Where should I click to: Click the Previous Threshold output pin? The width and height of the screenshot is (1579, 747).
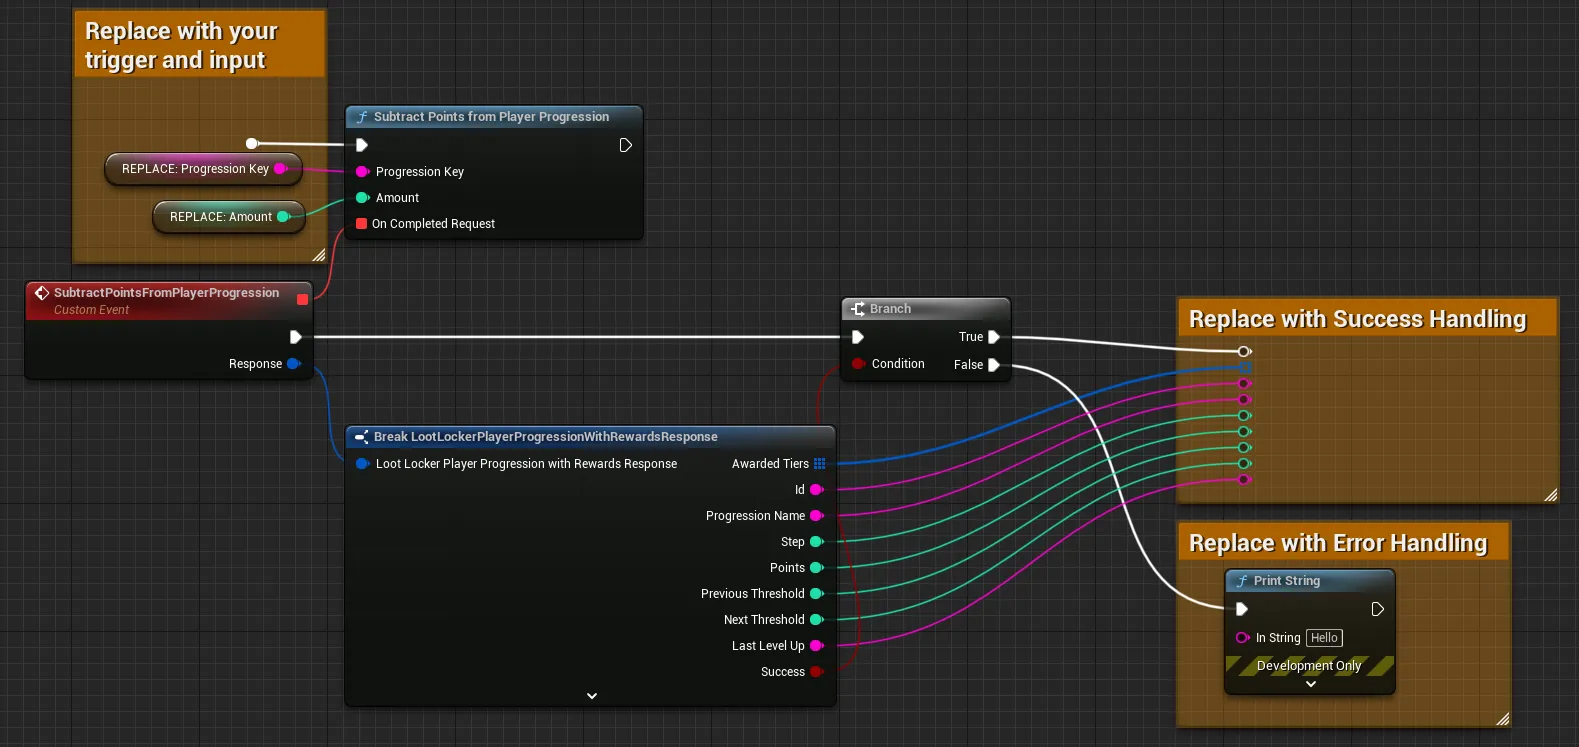click(x=817, y=594)
